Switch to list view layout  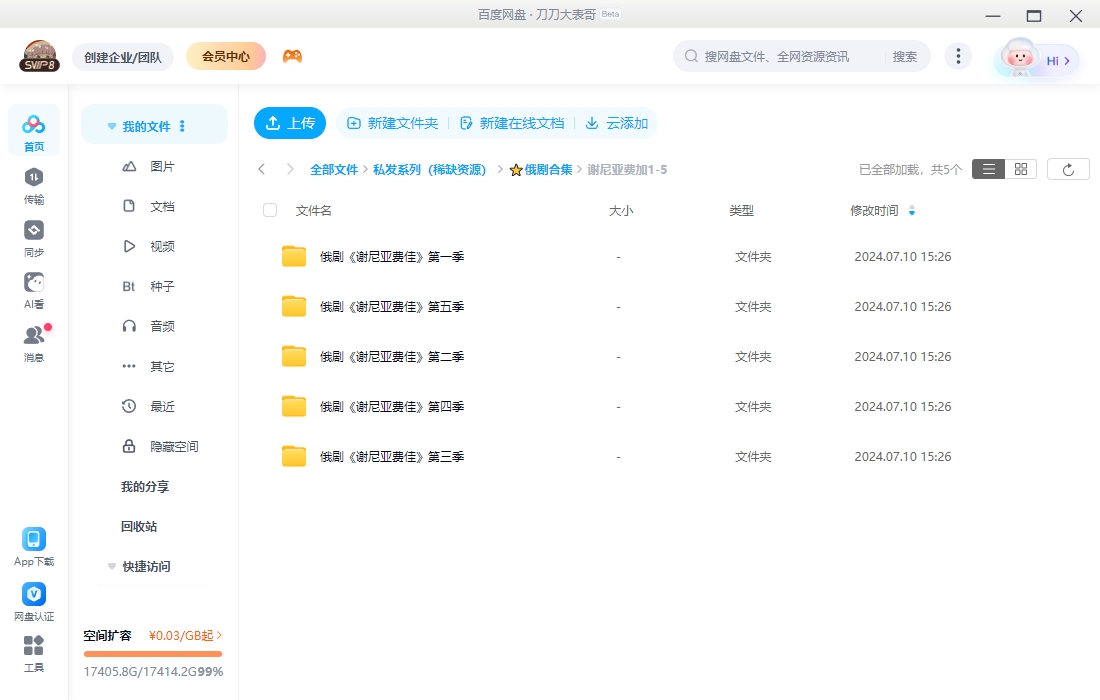coord(988,169)
